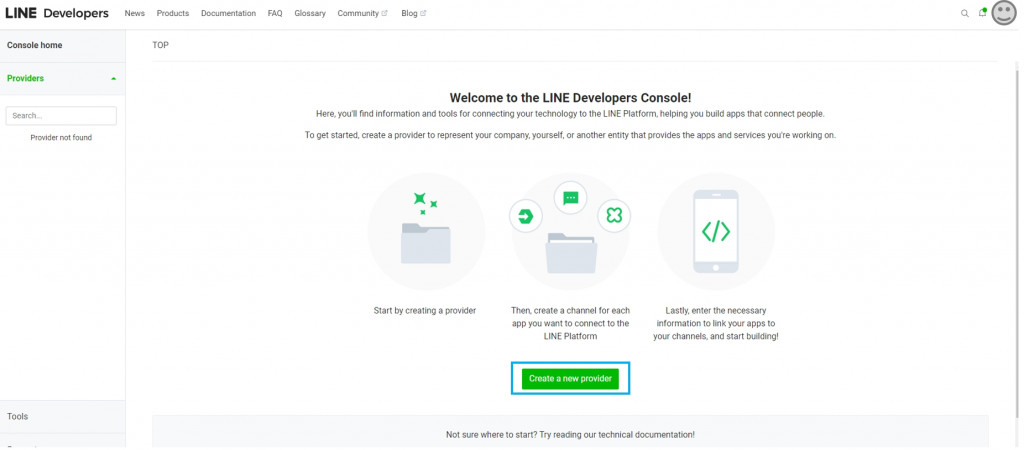1024x450 pixels.
Task: Click 'Provider not found' text
Action: click(x=61, y=138)
